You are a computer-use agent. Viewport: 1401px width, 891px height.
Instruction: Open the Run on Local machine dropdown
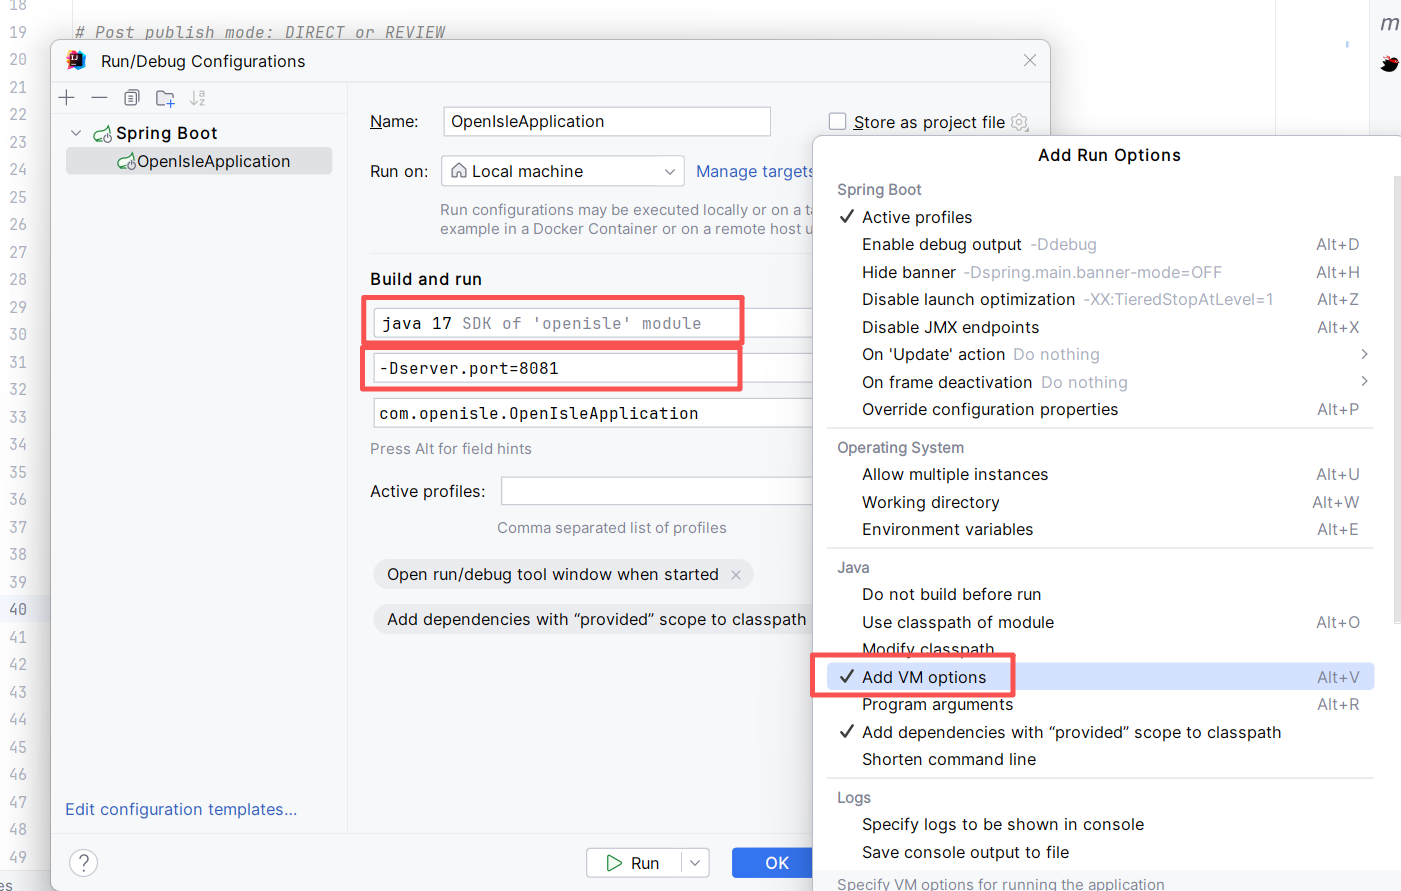point(563,171)
